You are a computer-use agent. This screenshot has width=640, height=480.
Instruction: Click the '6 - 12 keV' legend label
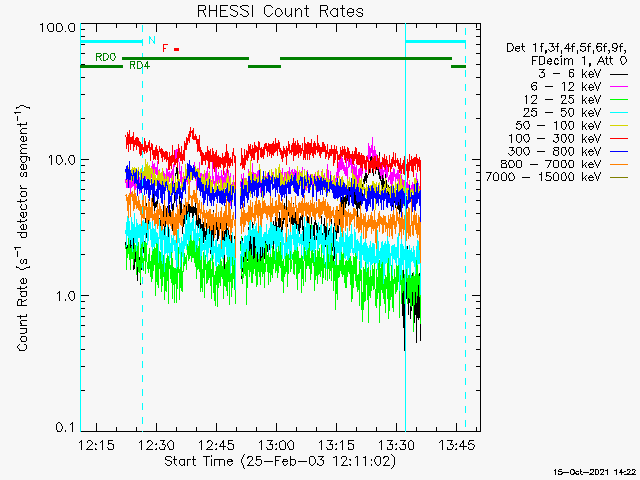pos(566,87)
